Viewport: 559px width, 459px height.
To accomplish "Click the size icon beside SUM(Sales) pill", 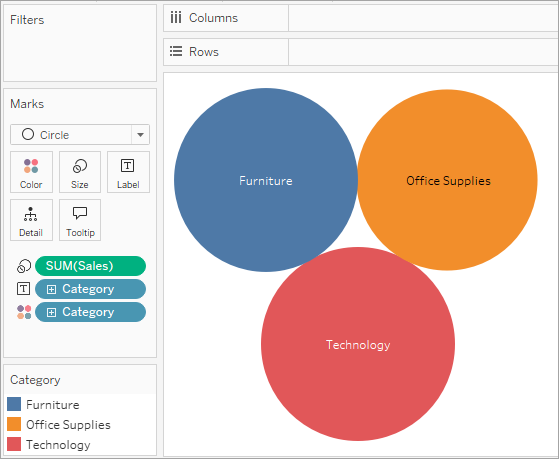I will tap(24, 266).
